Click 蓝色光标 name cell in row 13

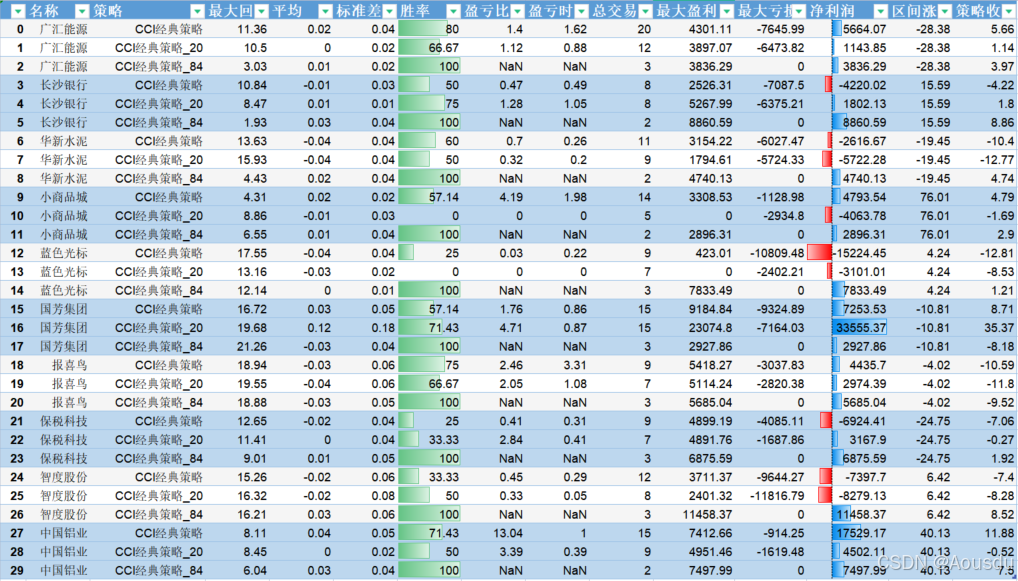click(64, 272)
